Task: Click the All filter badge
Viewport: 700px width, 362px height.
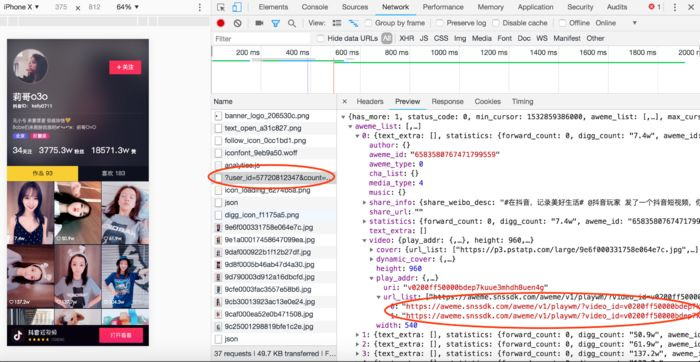Action: point(387,38)
